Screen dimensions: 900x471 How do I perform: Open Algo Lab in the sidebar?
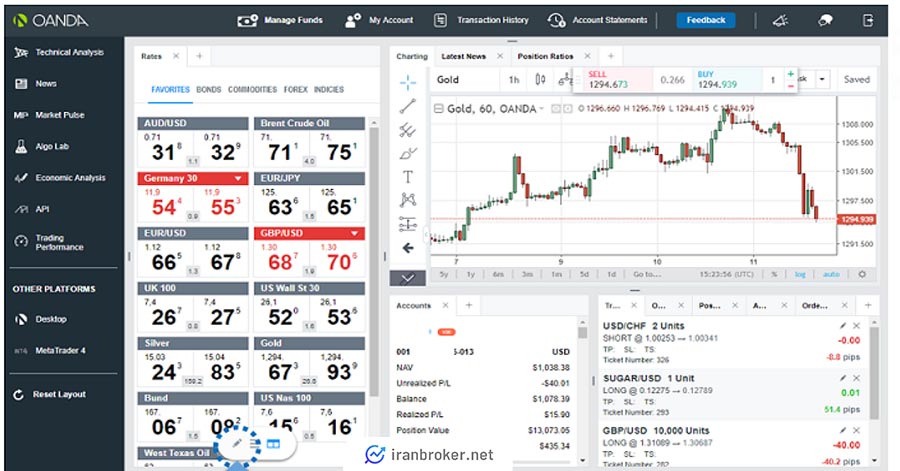(41, 146)
